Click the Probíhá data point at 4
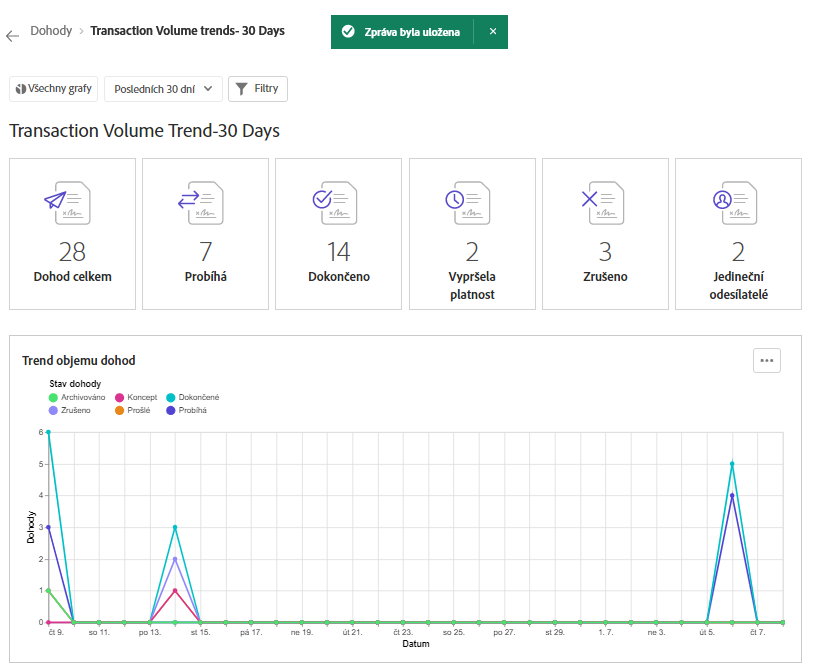 (732, 495)
